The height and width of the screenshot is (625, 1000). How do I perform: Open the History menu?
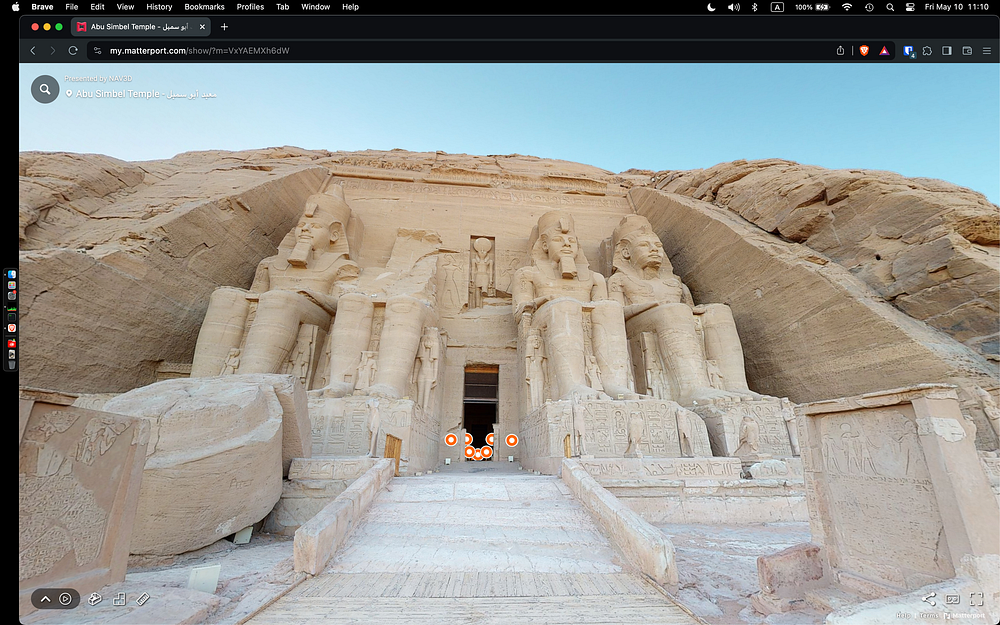point(159,7)
